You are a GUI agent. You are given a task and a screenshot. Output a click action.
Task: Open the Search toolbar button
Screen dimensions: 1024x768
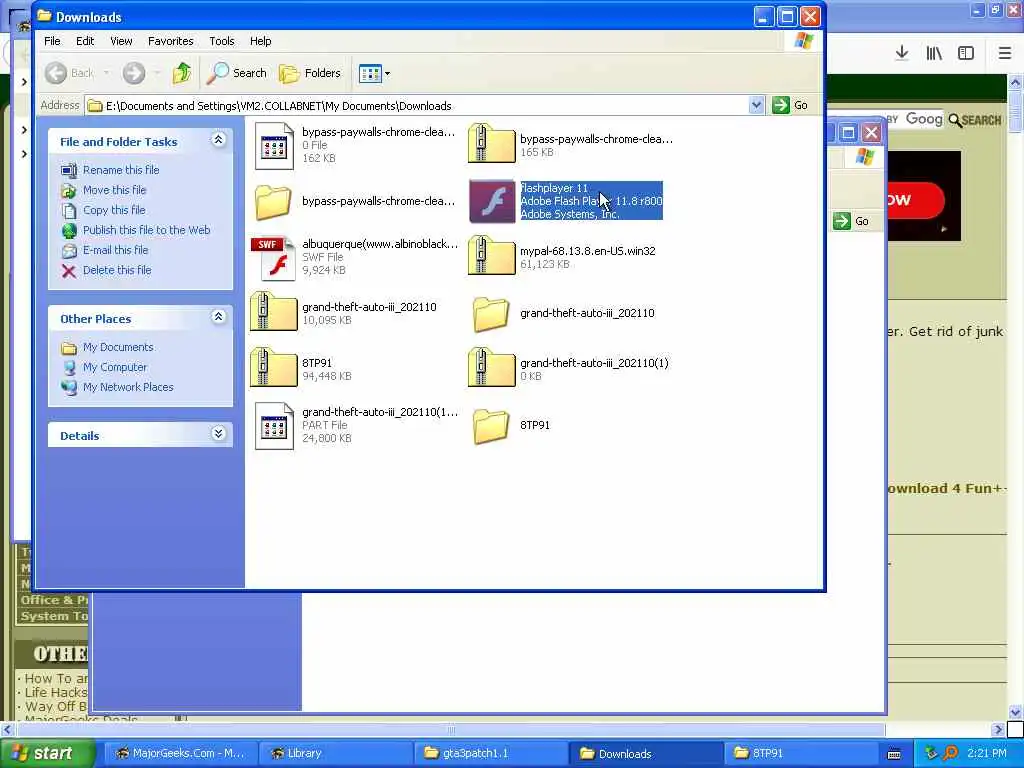pos(236,72)
